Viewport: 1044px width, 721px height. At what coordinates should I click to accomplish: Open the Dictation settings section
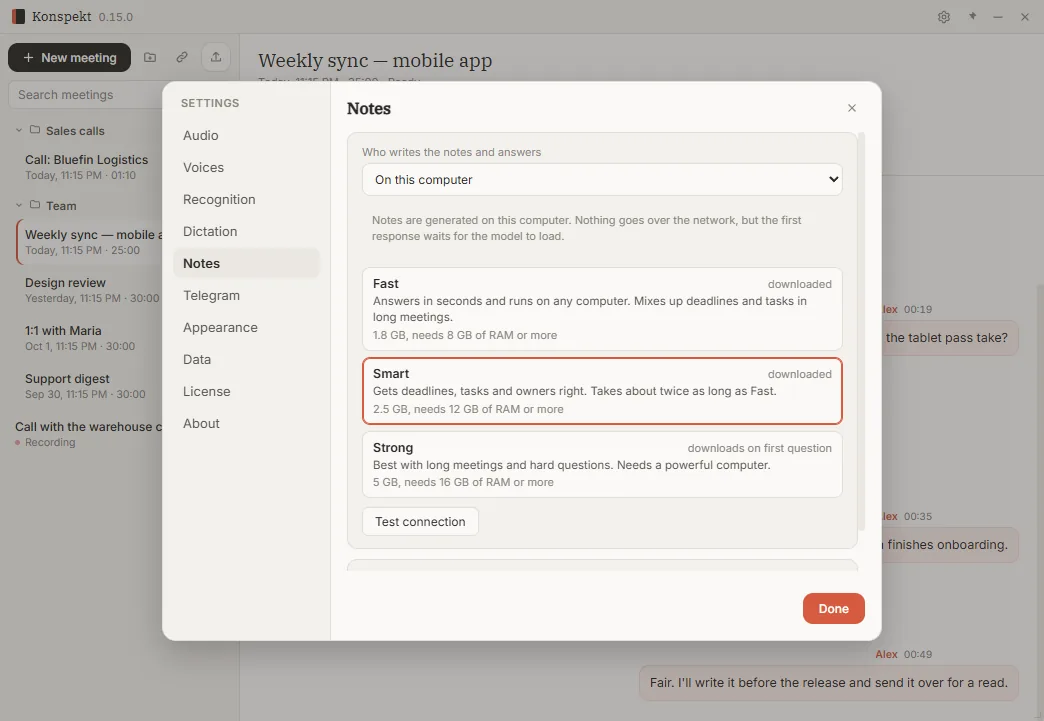(246, 231)
